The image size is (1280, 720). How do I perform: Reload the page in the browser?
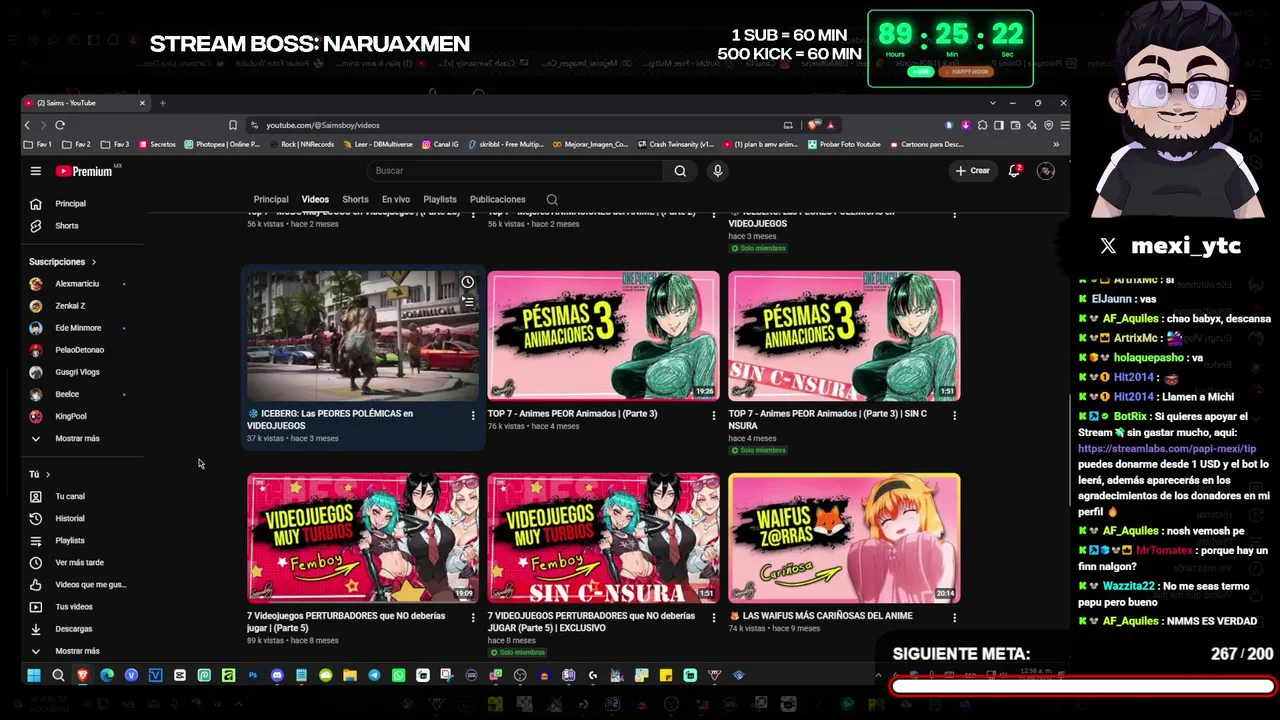[x=60, y=125]
